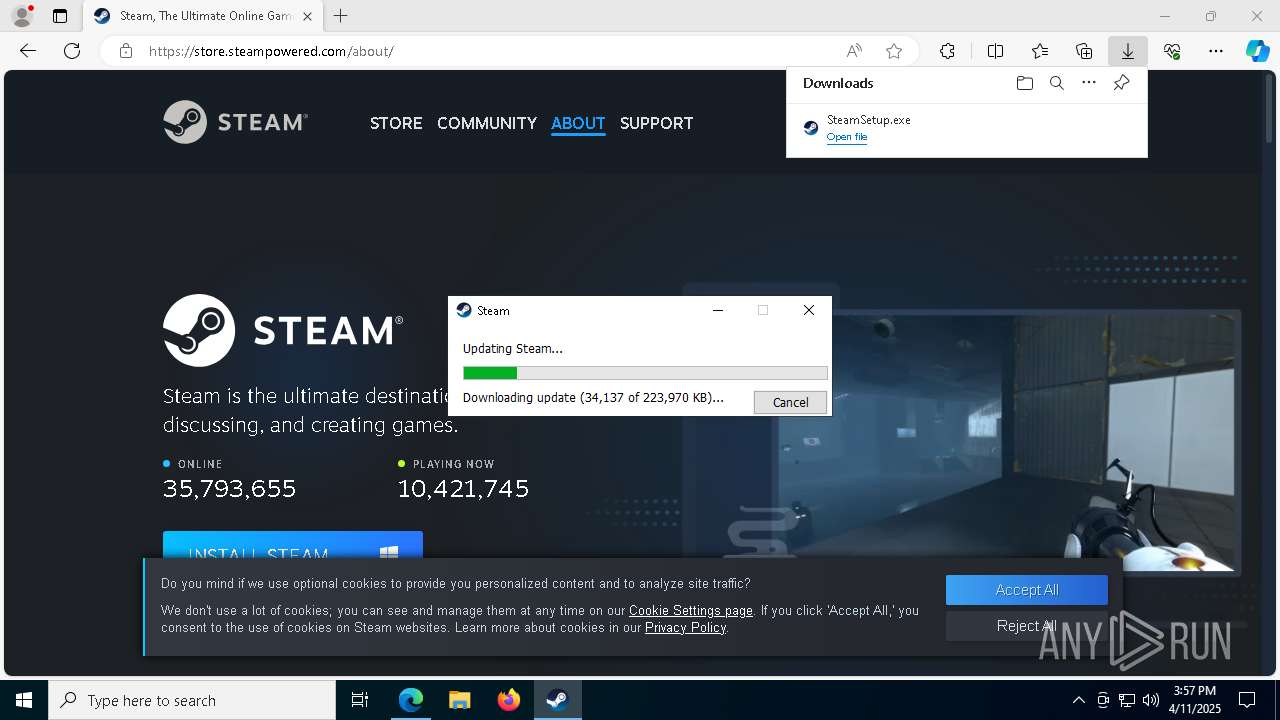Open the STORE menu on Steam site

(x=396, y=123)
